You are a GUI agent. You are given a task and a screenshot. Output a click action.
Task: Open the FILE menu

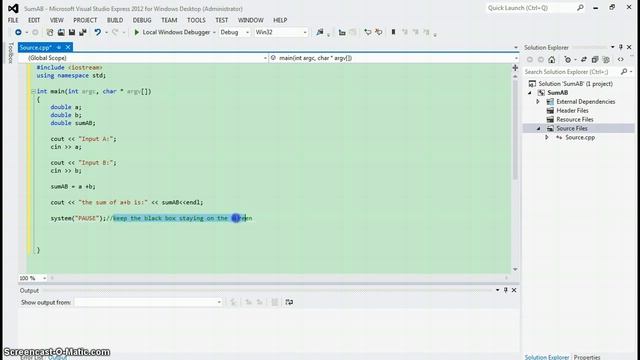13,20
